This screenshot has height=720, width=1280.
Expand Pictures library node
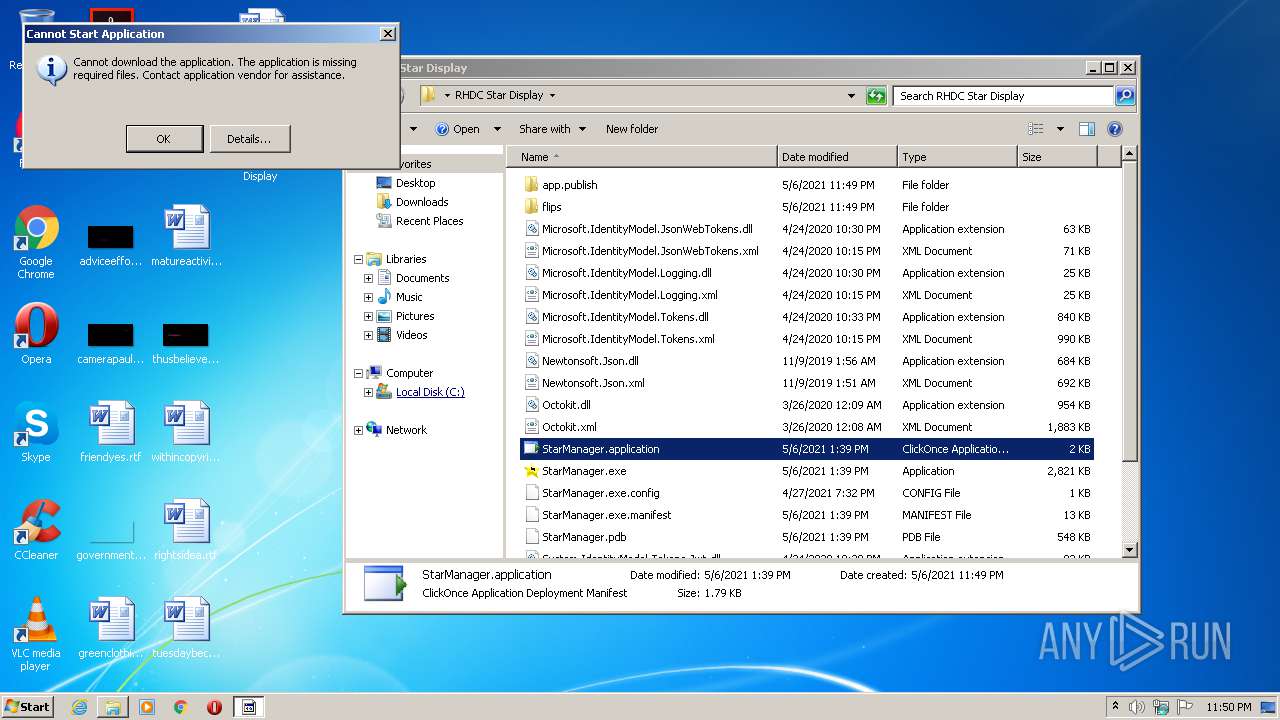tap(368, 316)
